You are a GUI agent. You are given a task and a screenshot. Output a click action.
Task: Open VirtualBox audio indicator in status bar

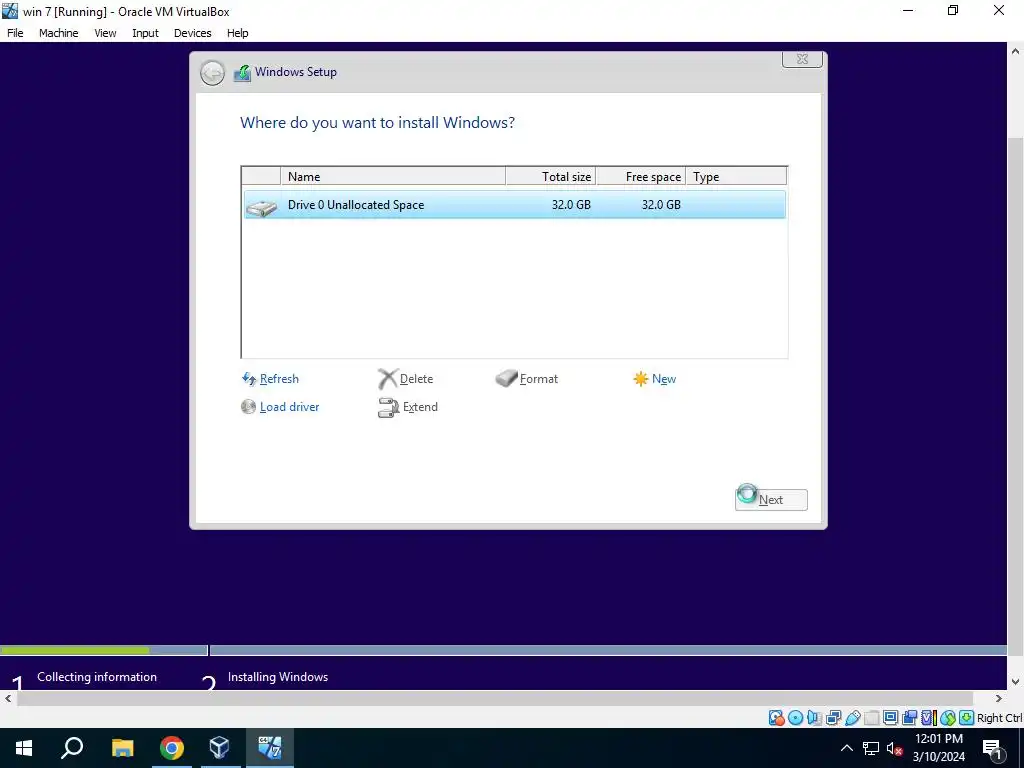[814, 718]
